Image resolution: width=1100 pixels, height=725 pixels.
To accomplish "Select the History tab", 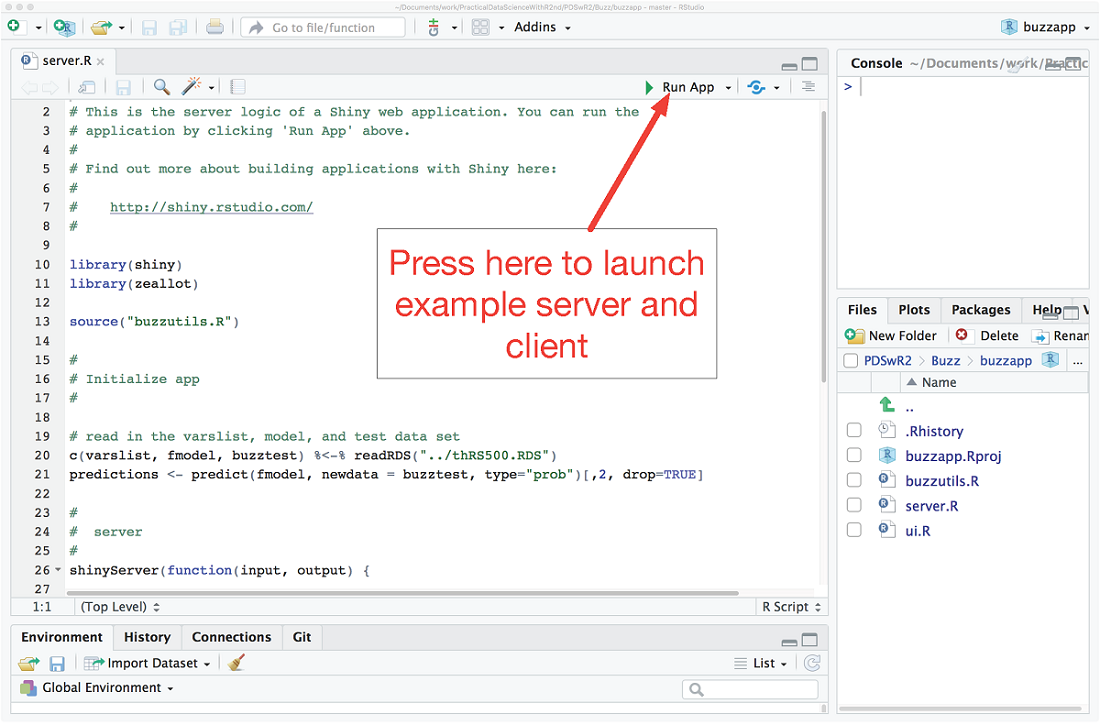I will 147,637.
